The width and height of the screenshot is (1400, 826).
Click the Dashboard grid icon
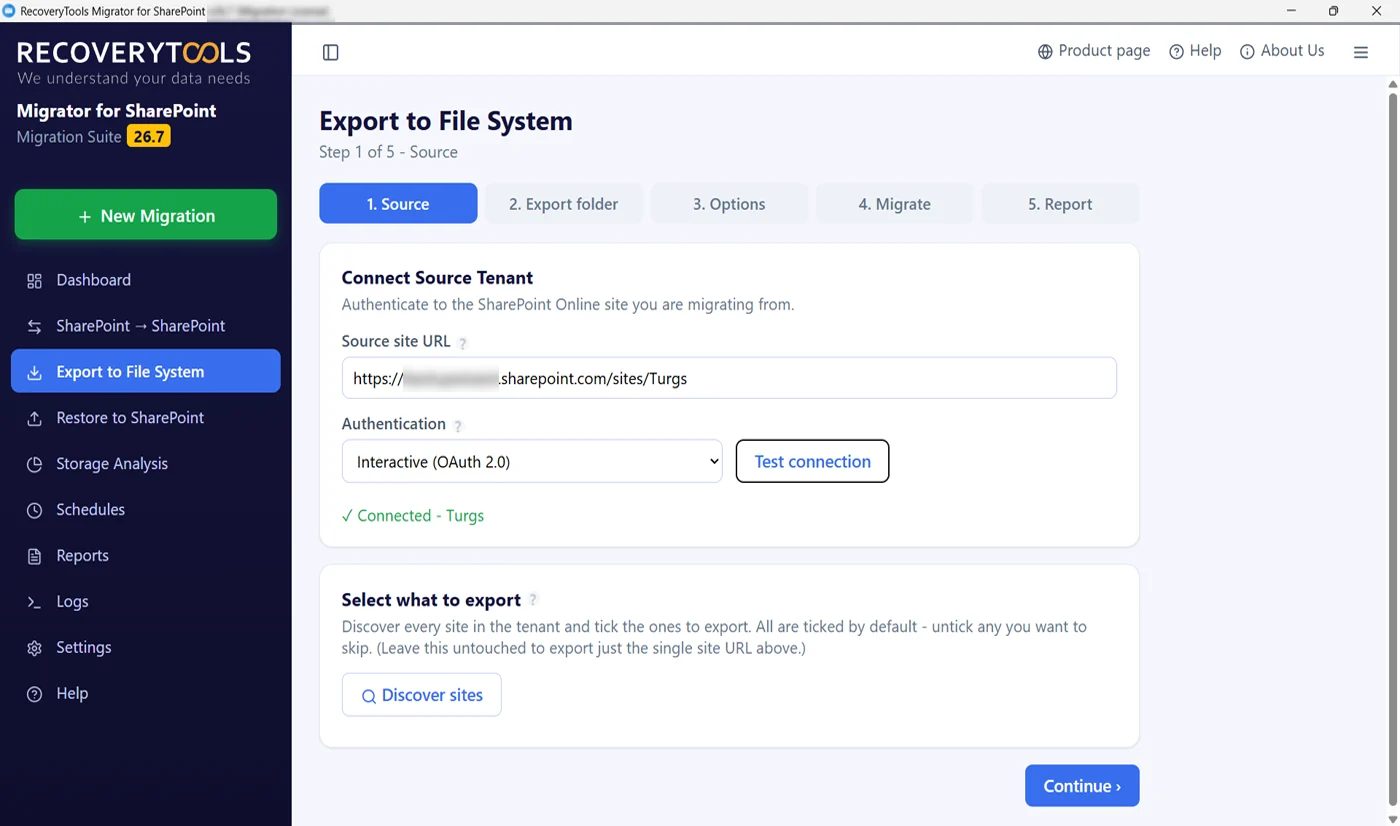(x=35, y=281)
